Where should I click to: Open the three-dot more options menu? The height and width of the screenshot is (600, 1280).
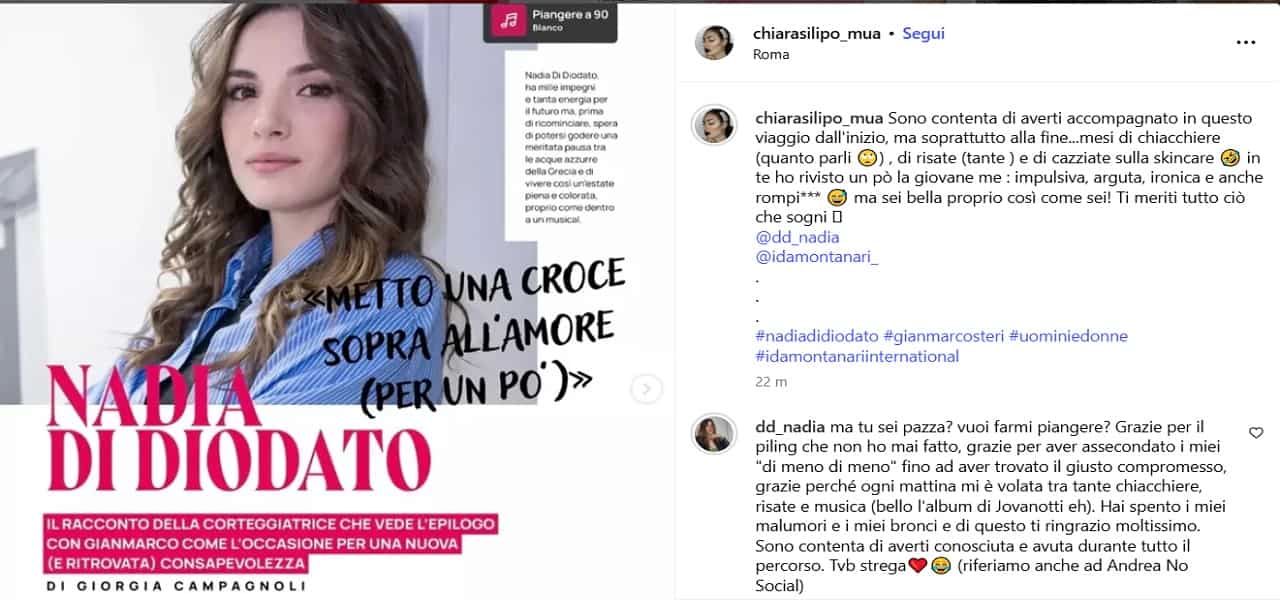click(1245, 42)
